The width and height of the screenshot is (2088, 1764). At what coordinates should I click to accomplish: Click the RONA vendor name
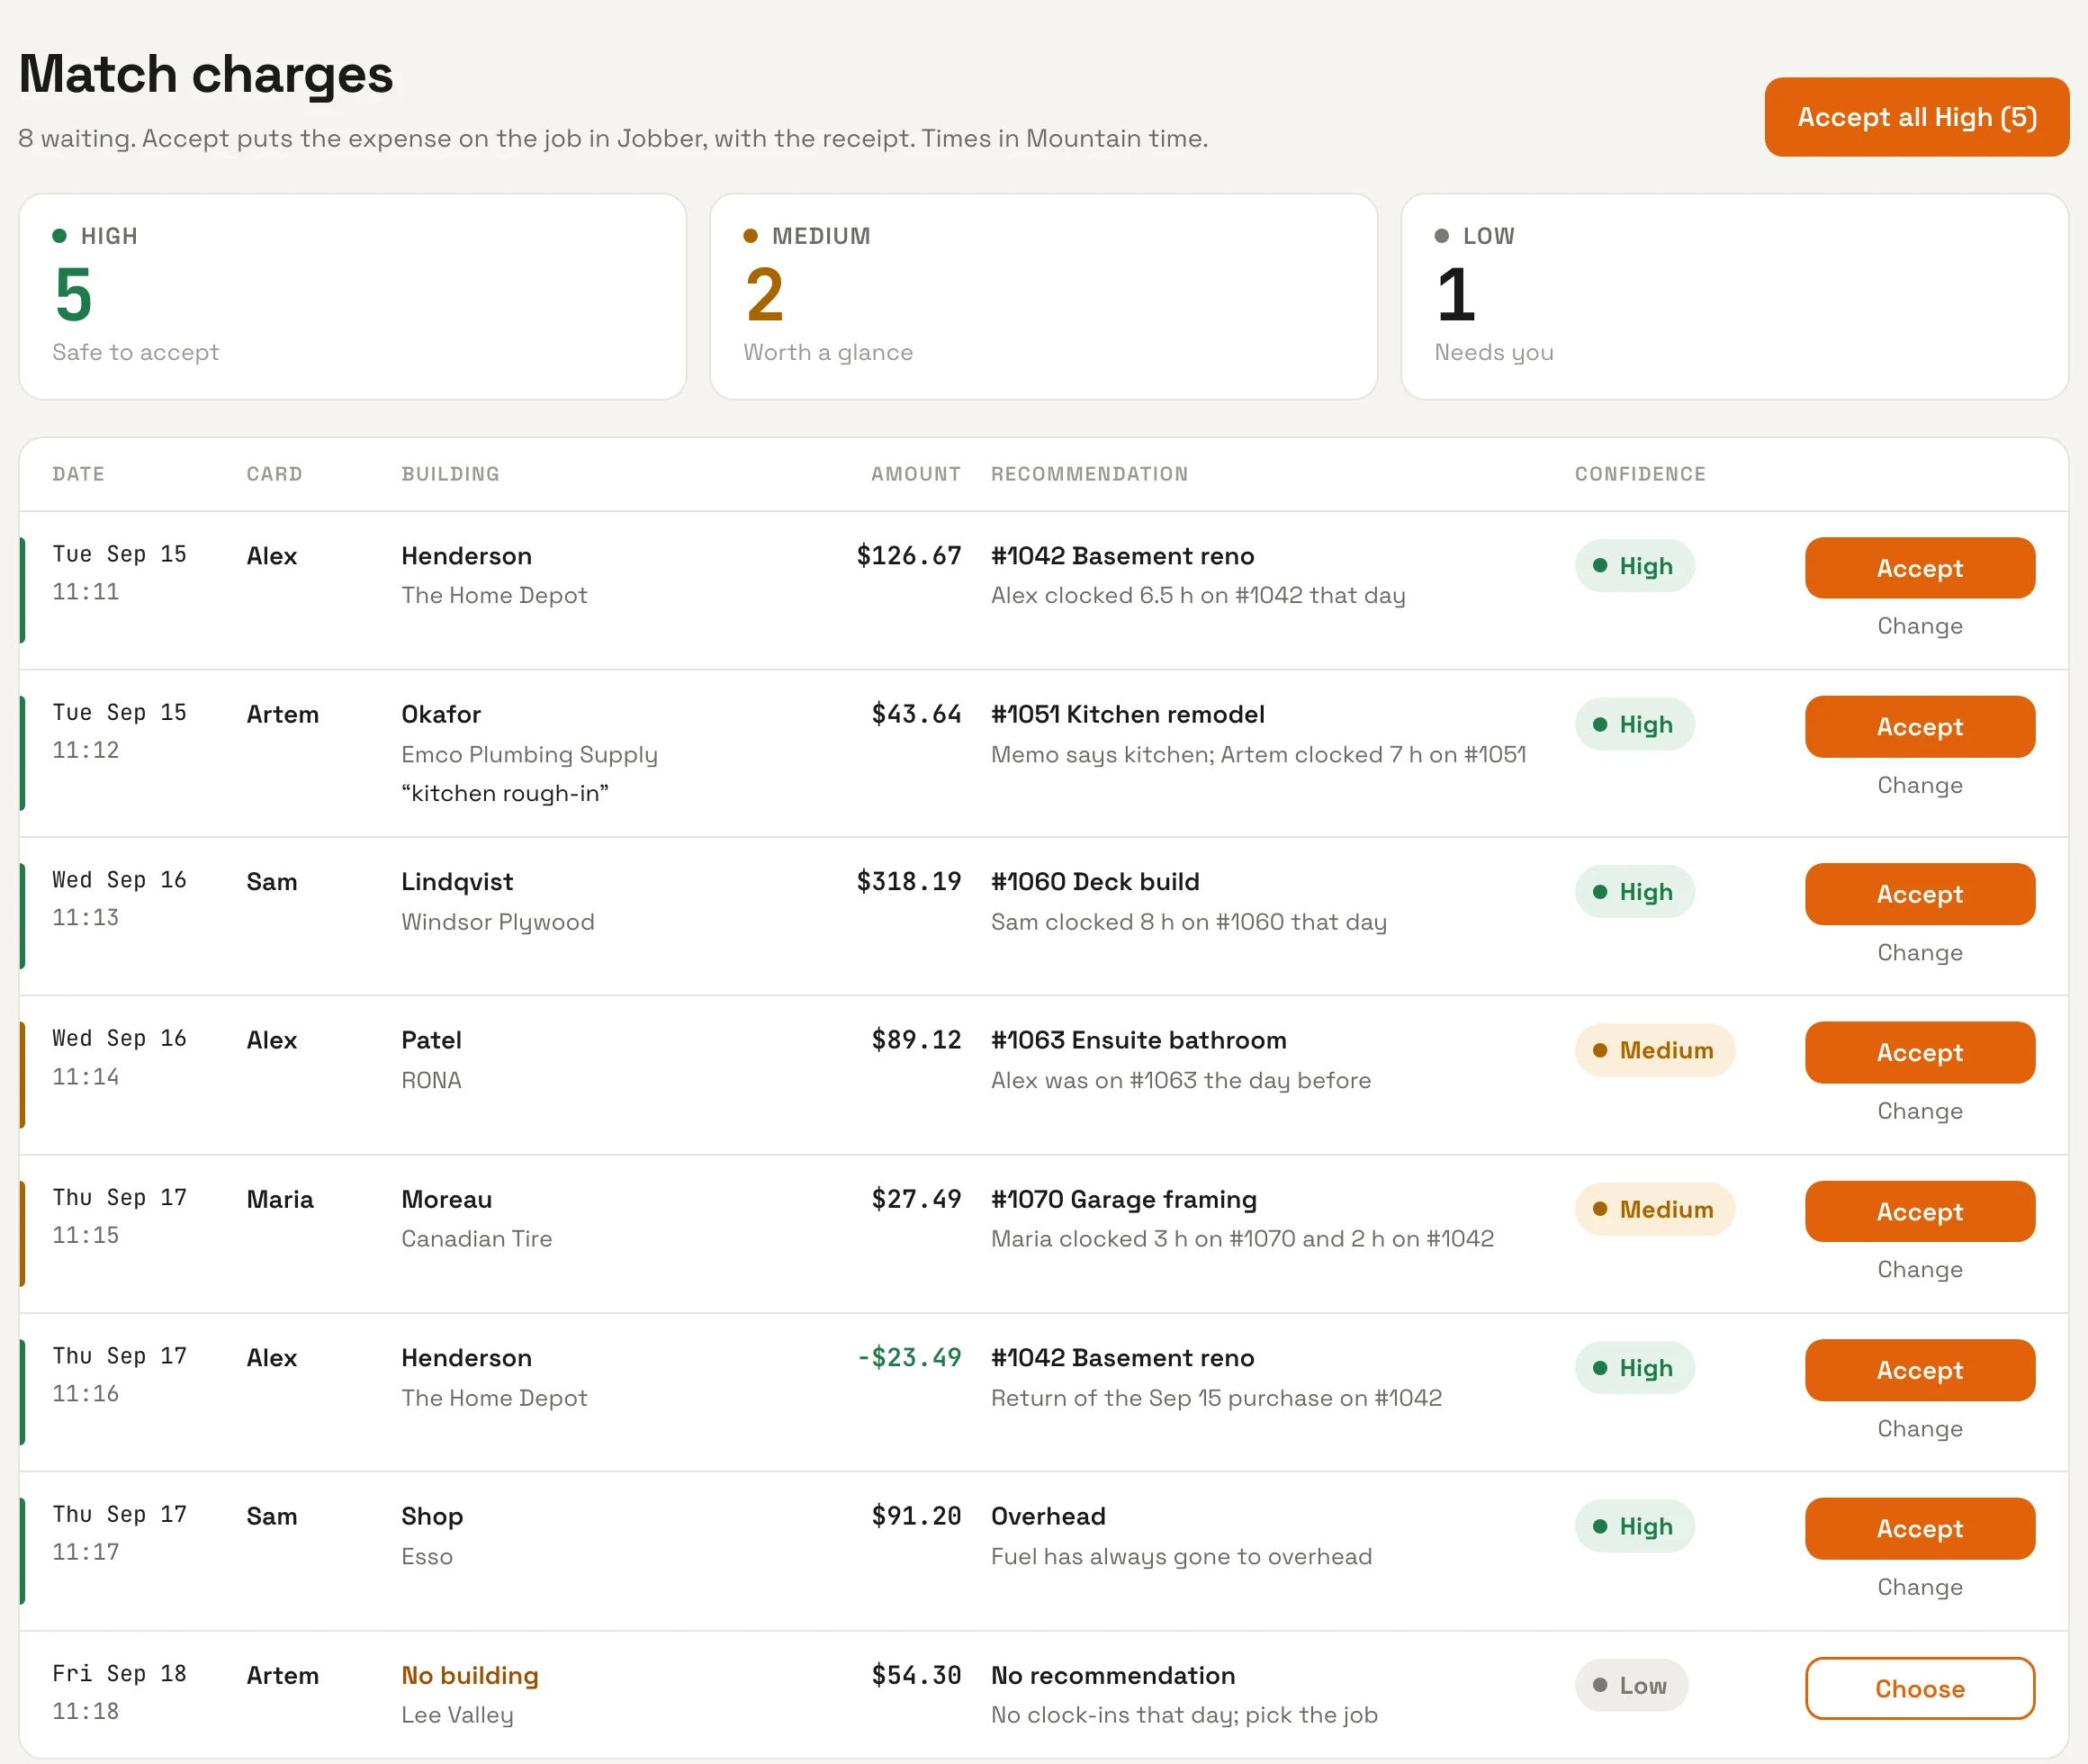pyautogui.click(x=431, y=1080)
